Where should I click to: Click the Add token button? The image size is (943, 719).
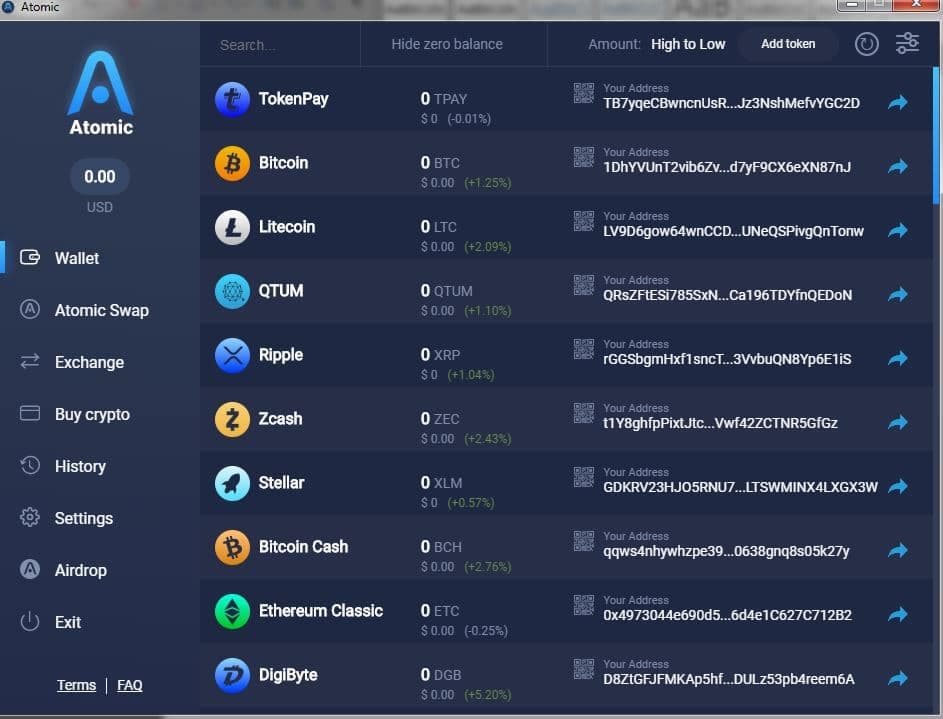point(788,44)
